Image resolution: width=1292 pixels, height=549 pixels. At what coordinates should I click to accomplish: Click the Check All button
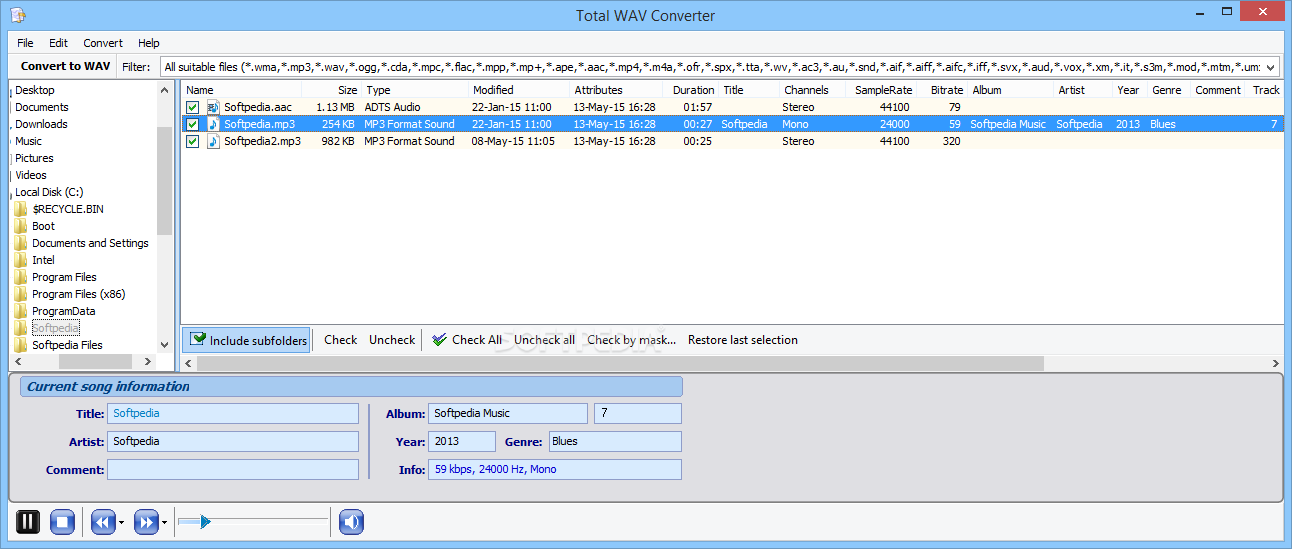467,340
